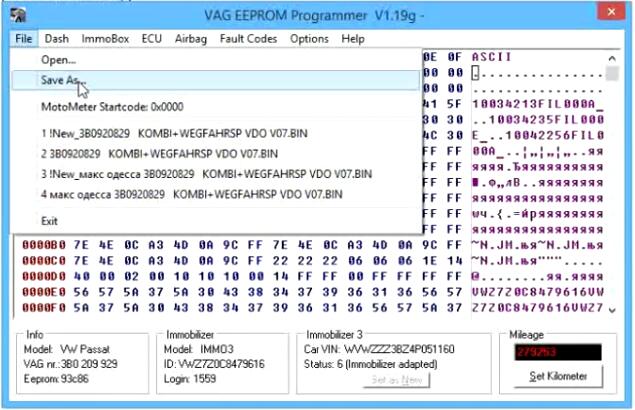Image resolution: width=635 pixels, height=410 pixels.
Task: Open the ImmoBox menu
Action: click(x=105, y=39)
